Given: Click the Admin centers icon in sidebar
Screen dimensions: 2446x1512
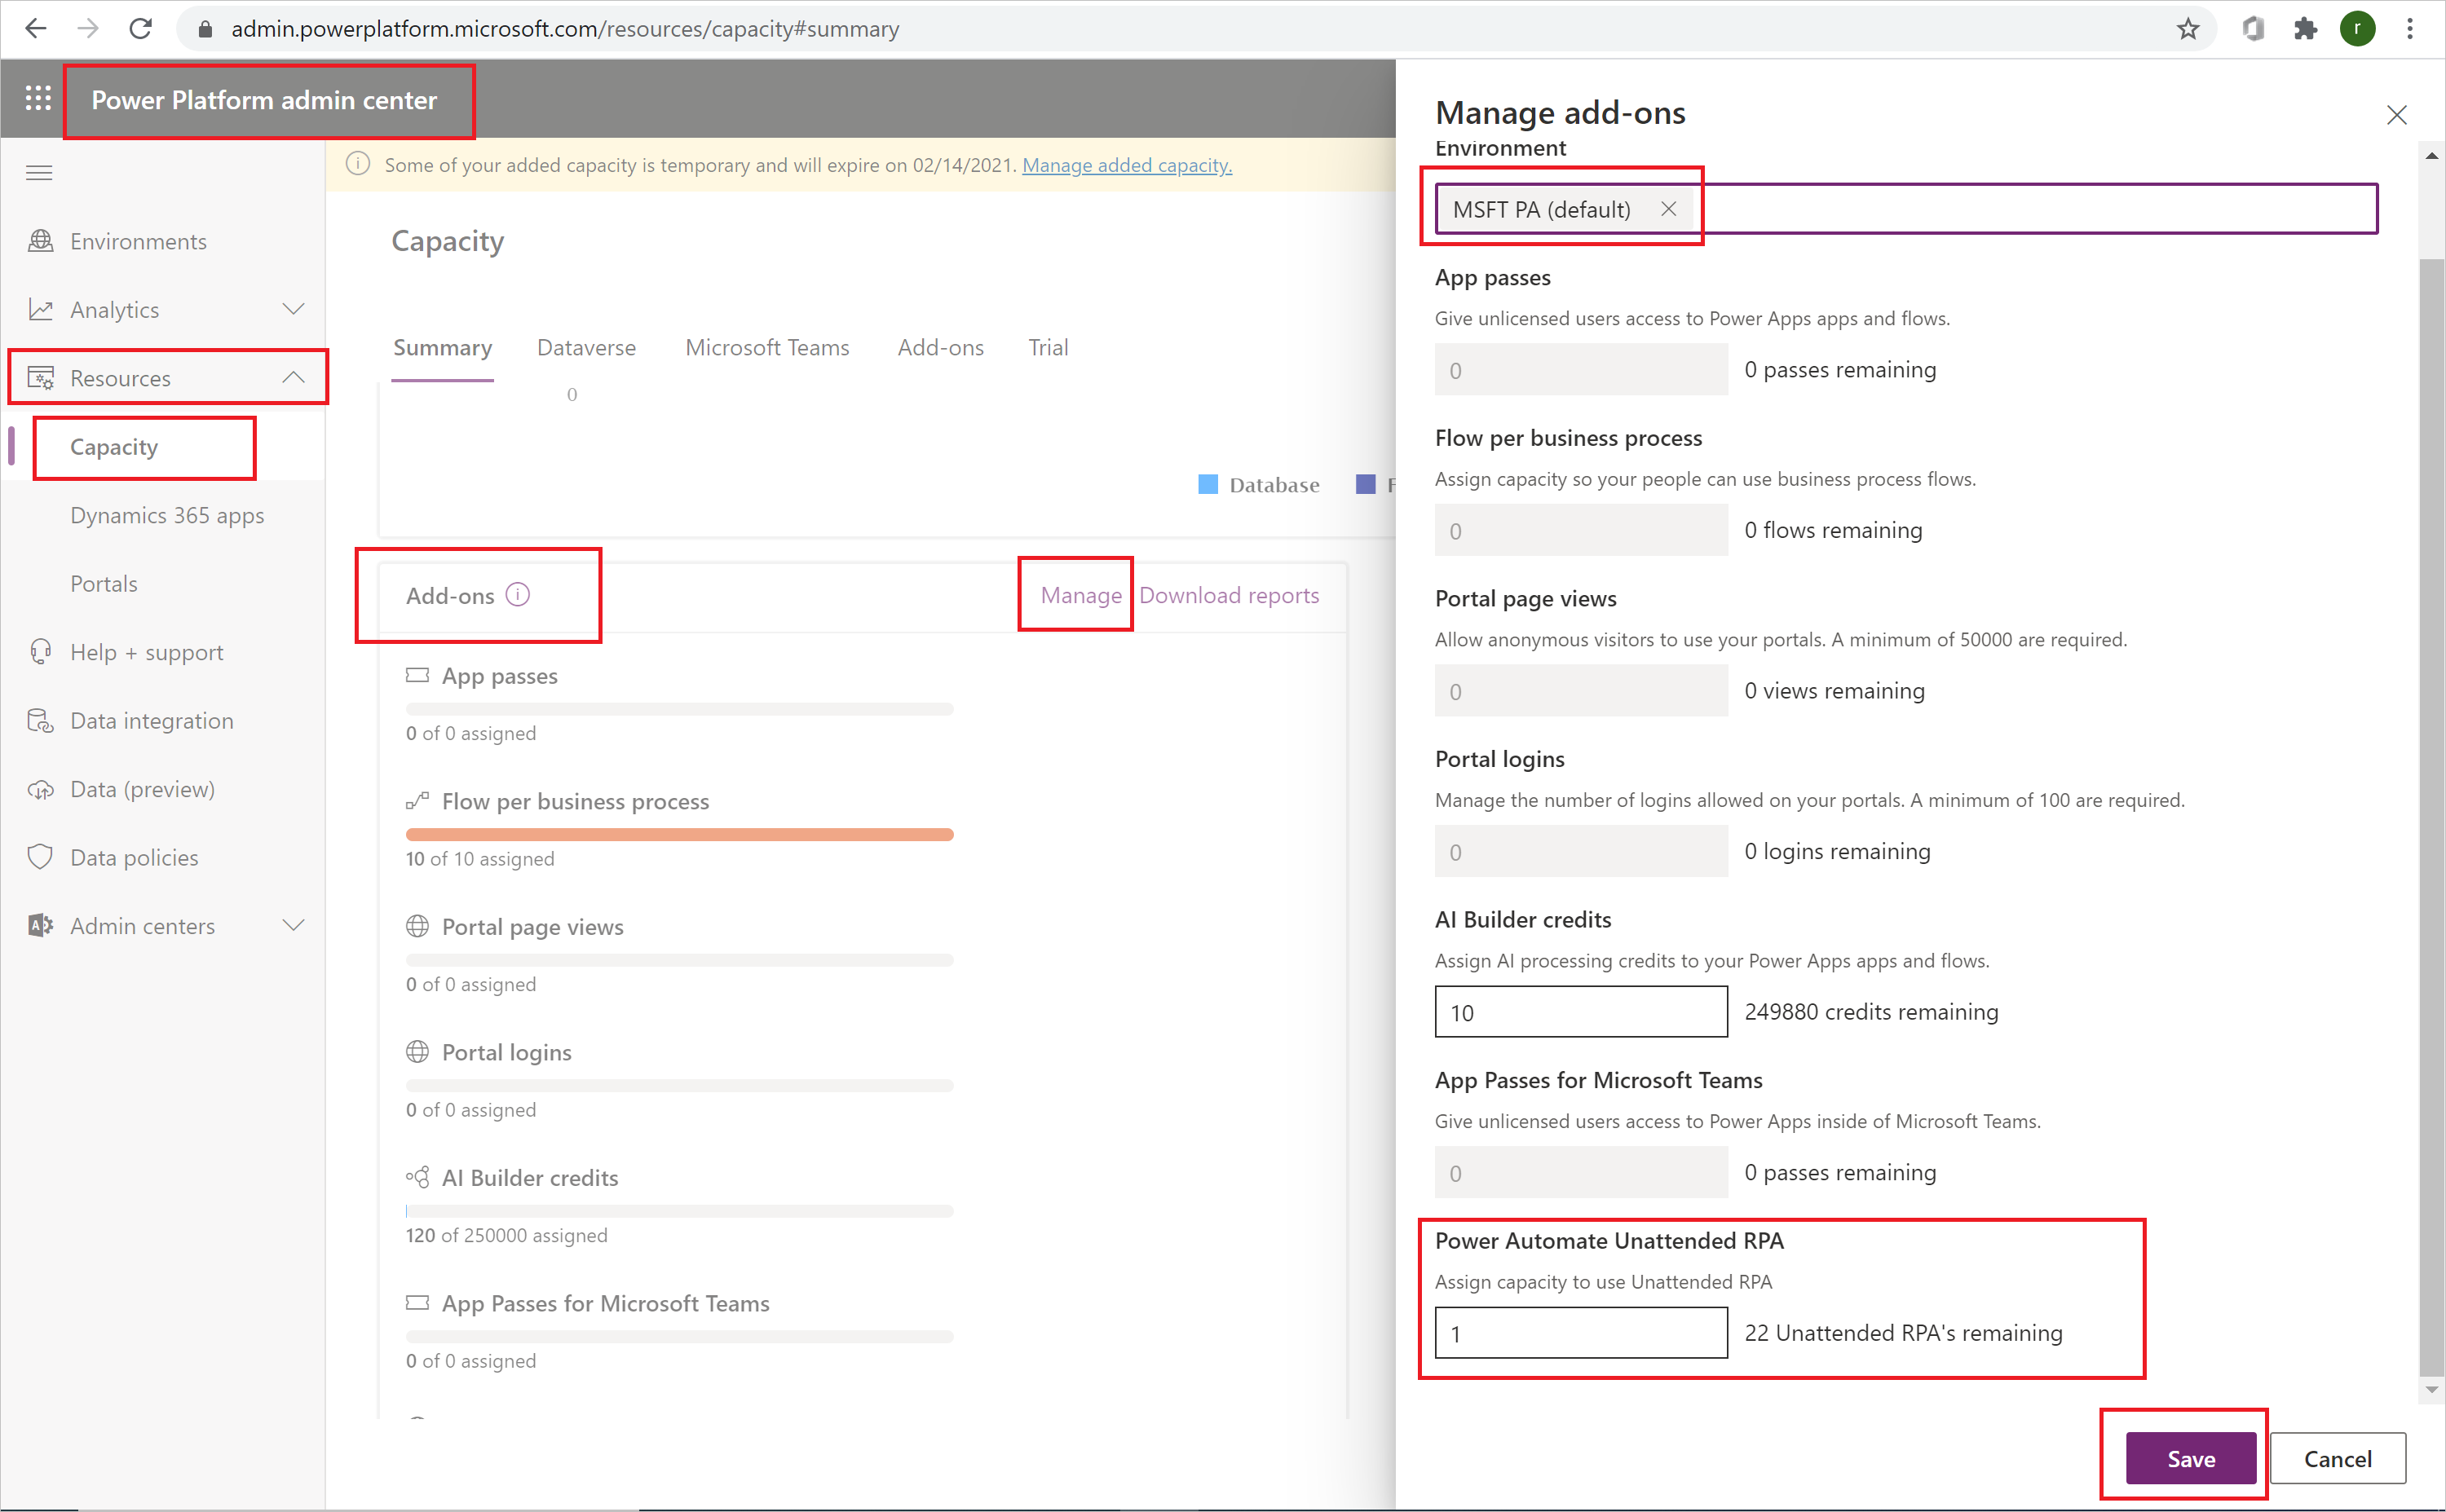Looking at the screenshot, I should (38, 925).
